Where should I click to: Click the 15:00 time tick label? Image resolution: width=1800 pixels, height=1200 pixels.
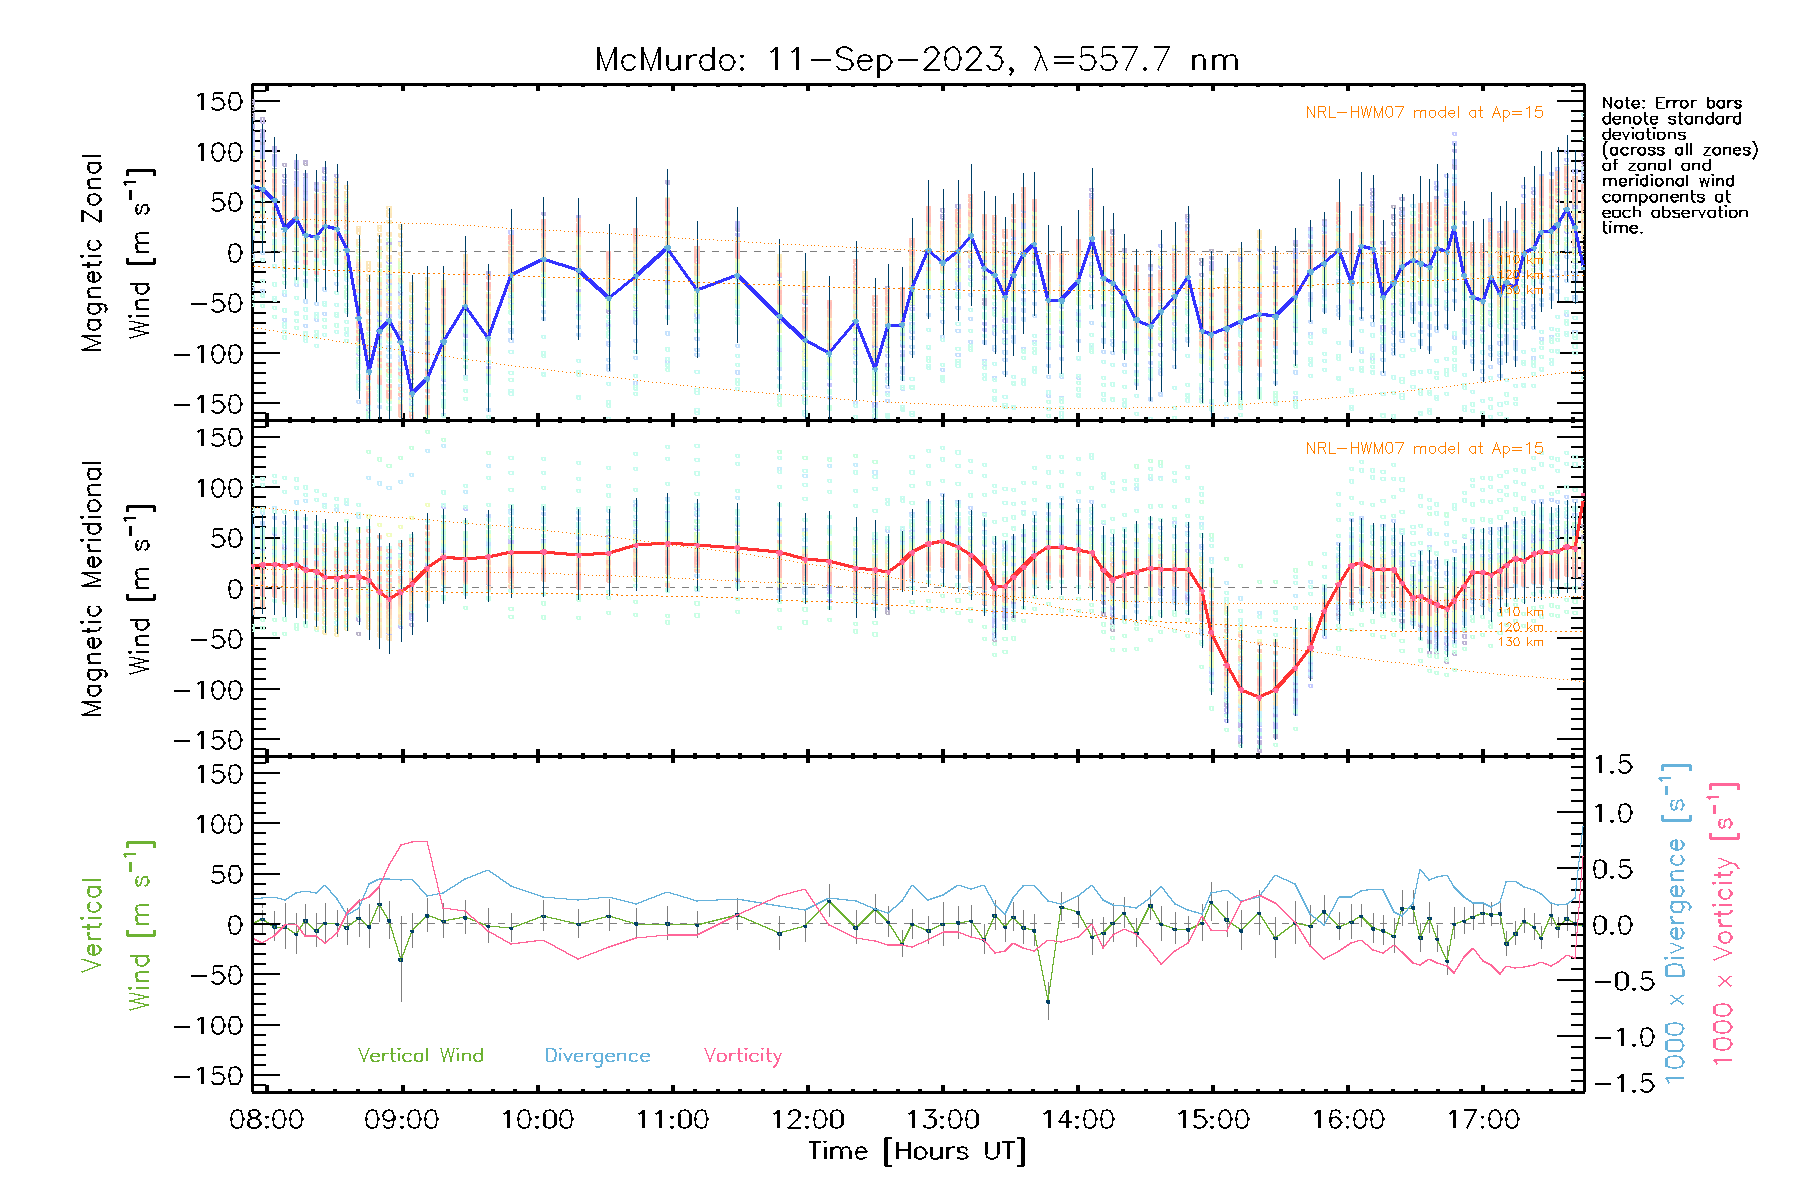point(1213,1119)
